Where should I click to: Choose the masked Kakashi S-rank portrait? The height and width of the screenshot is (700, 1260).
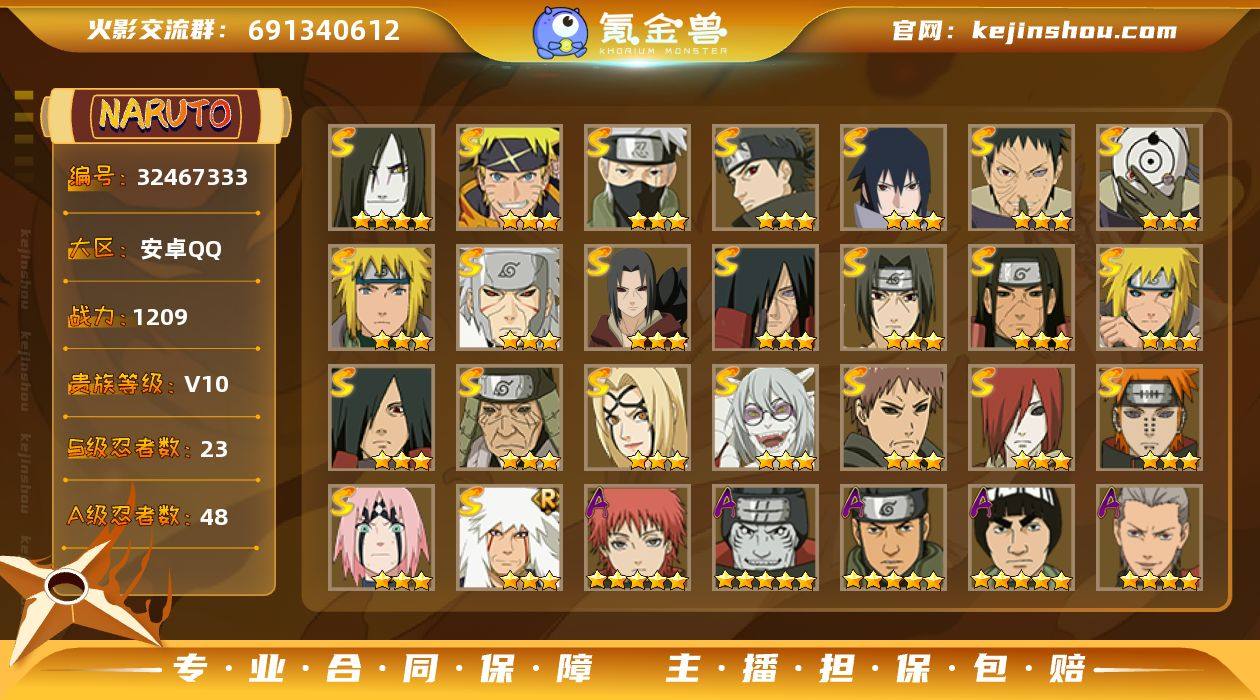pos(638,178)
